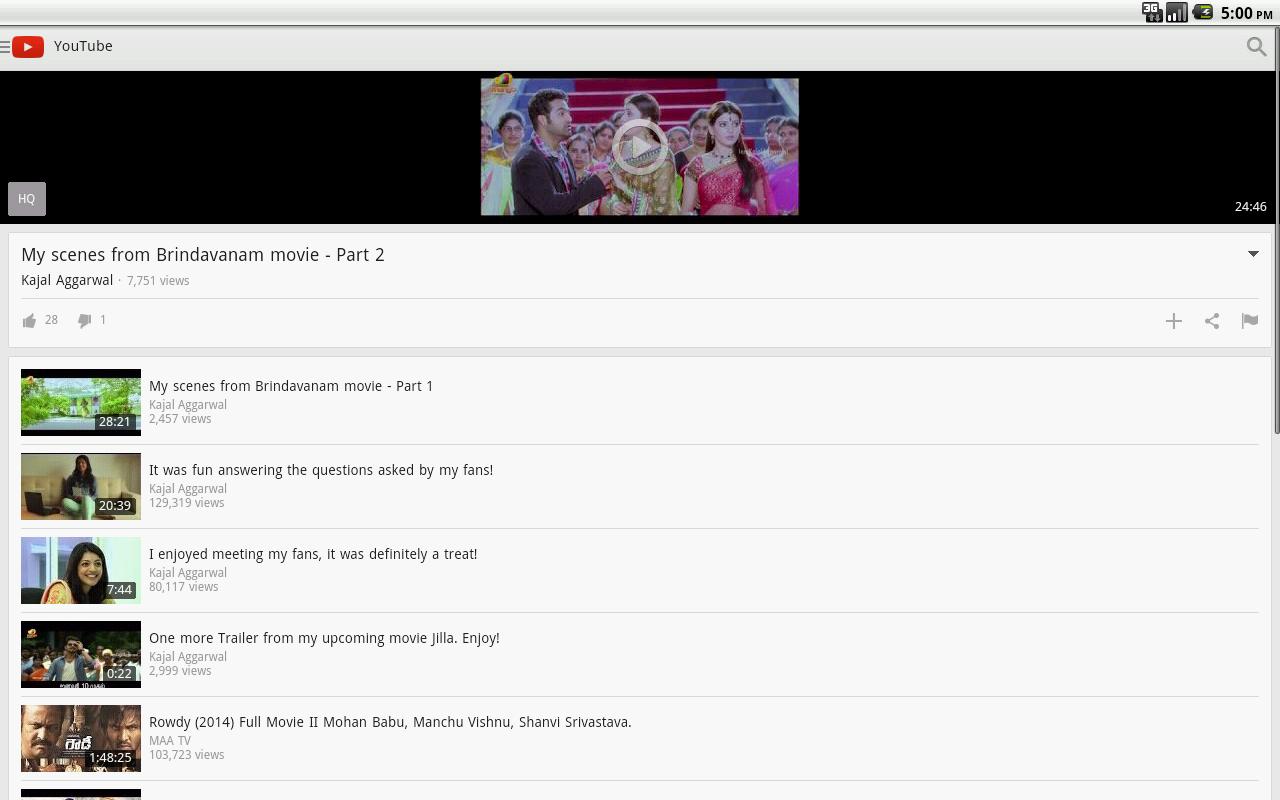This screenshot has width=1280, height=800.
Task: Tap the battery status icon
Action: click(1203, 12)
